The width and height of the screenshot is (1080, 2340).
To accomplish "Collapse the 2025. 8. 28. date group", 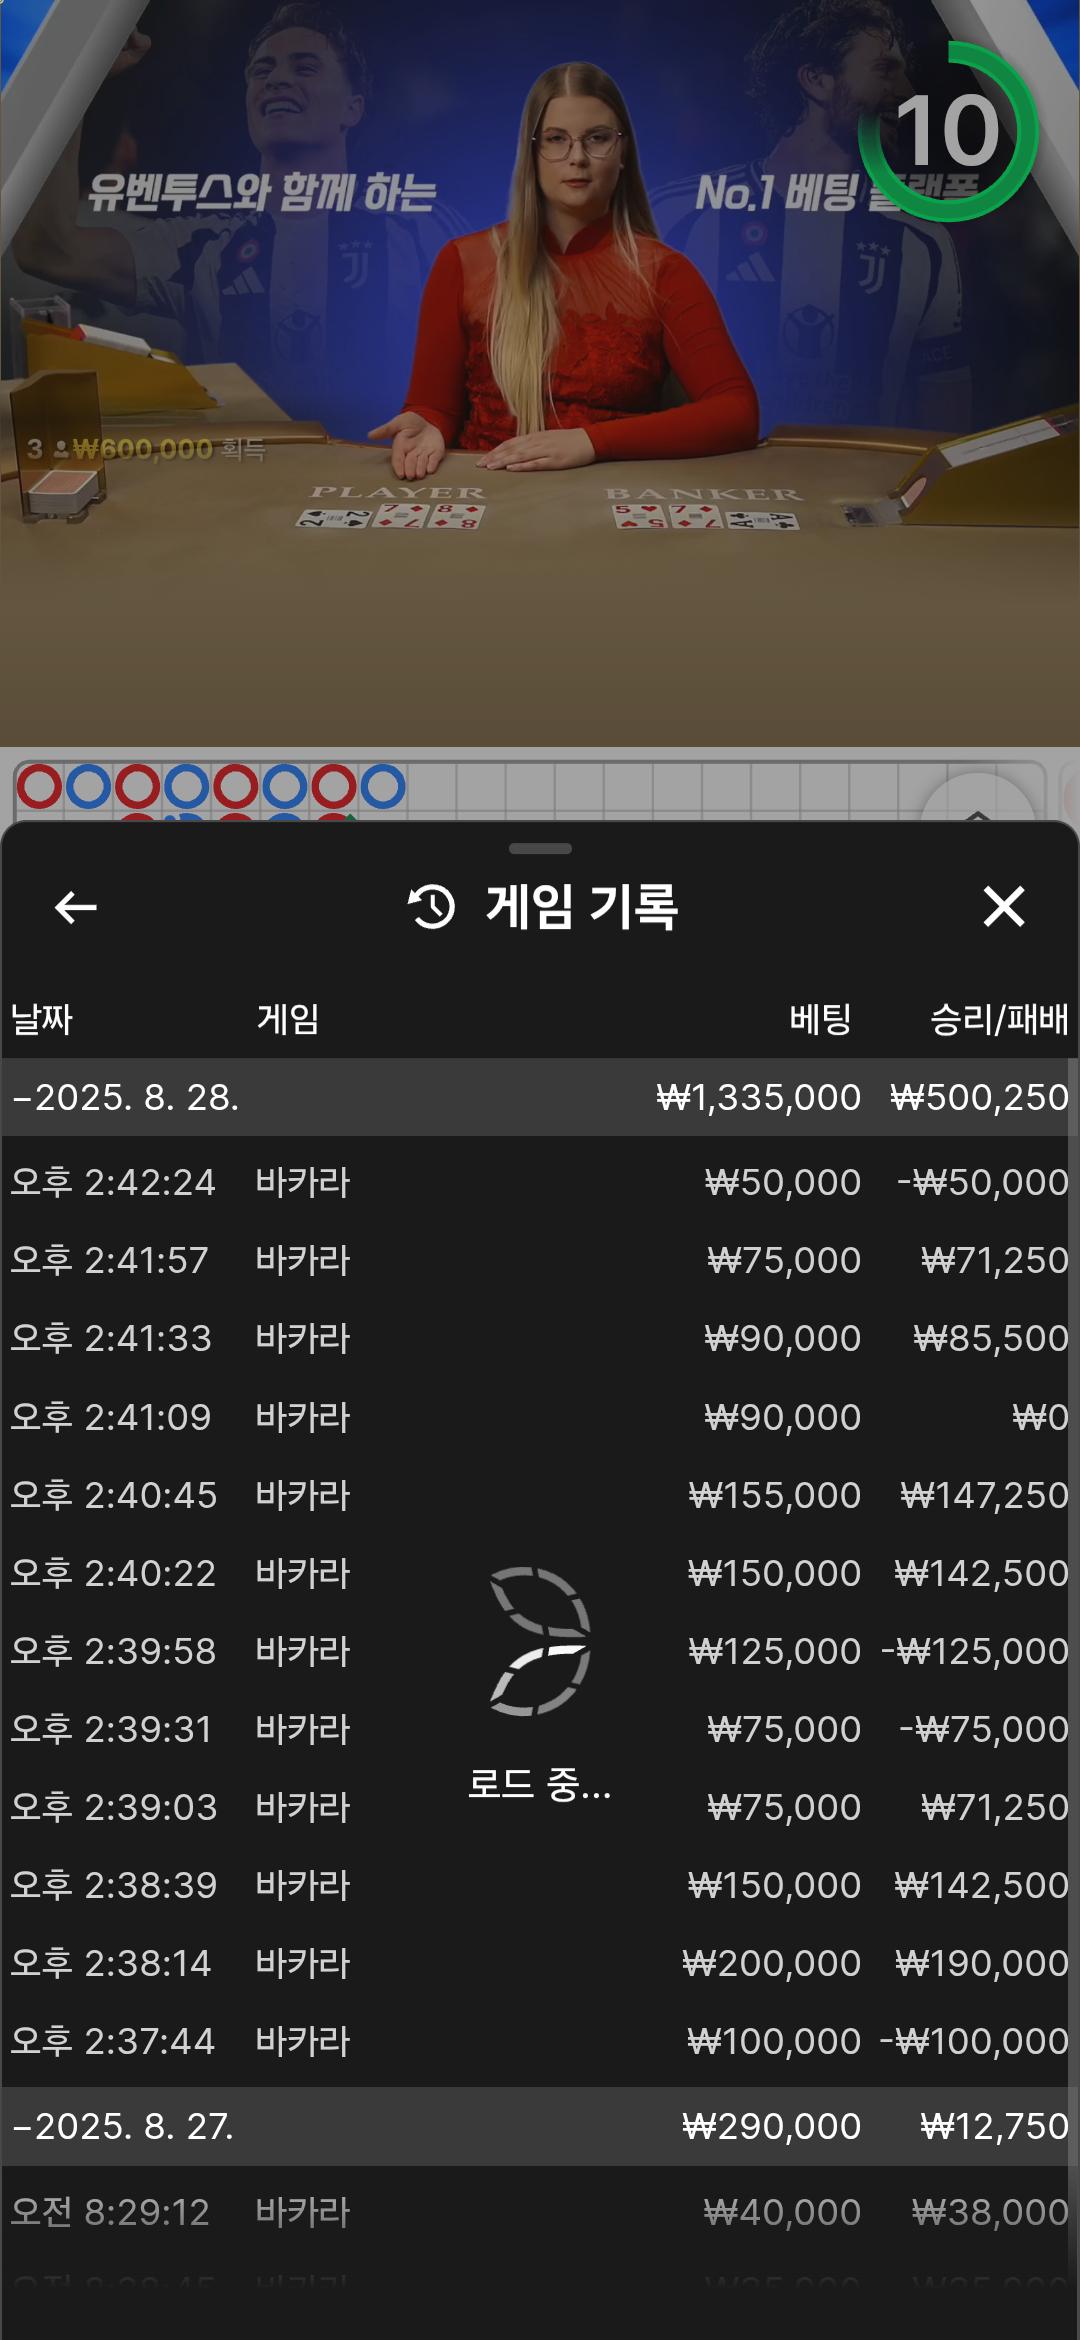I will (x=125, y=1097).
